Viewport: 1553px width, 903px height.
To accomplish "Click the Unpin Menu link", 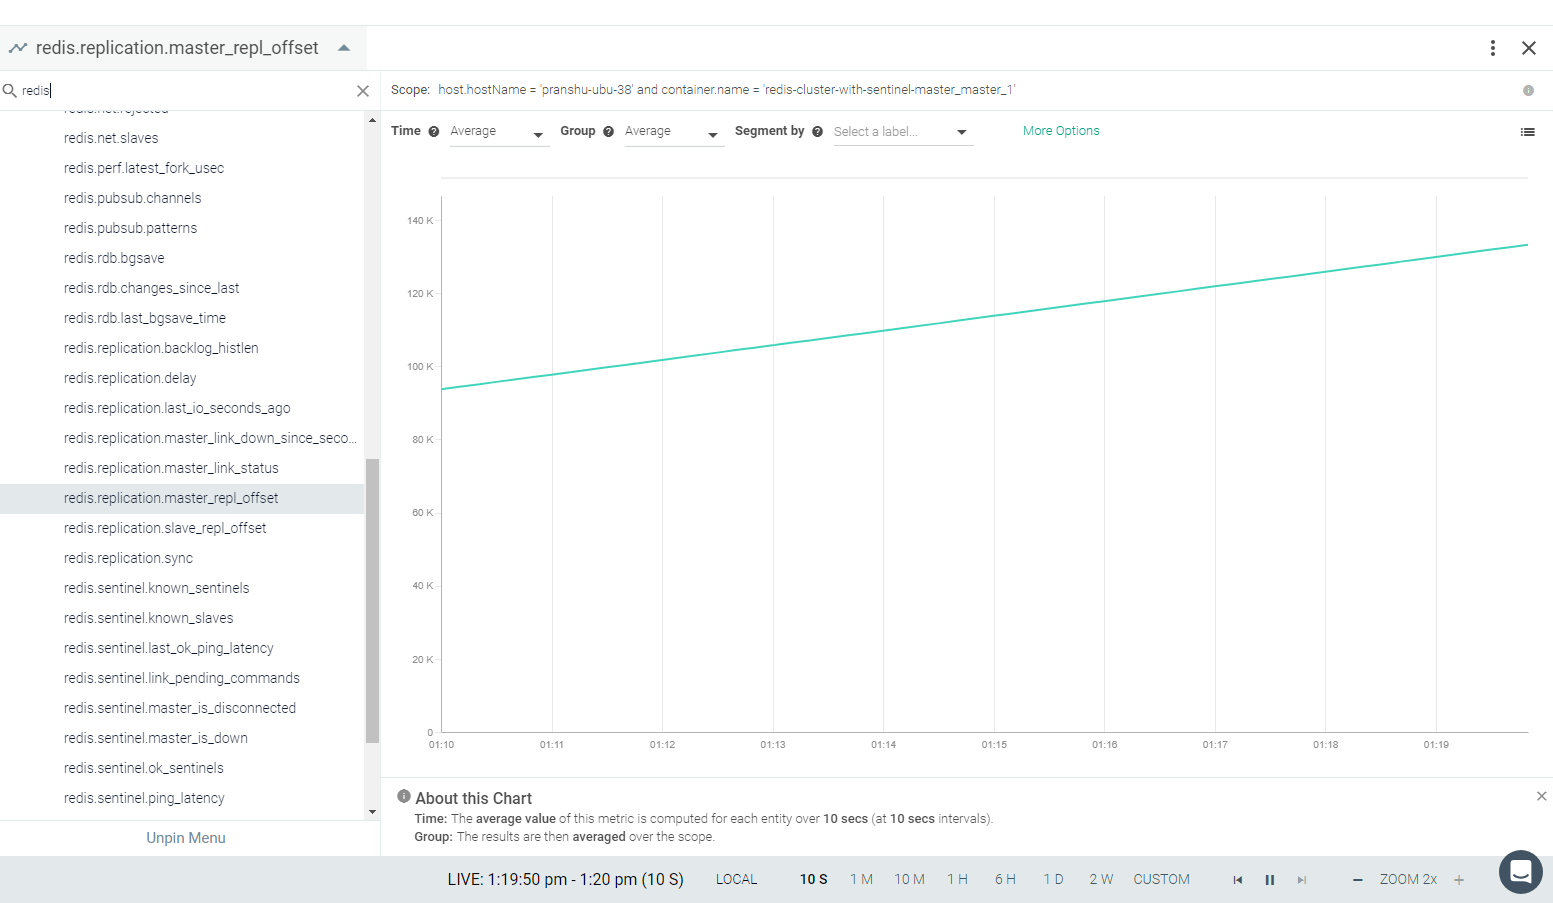I will 186,838.
